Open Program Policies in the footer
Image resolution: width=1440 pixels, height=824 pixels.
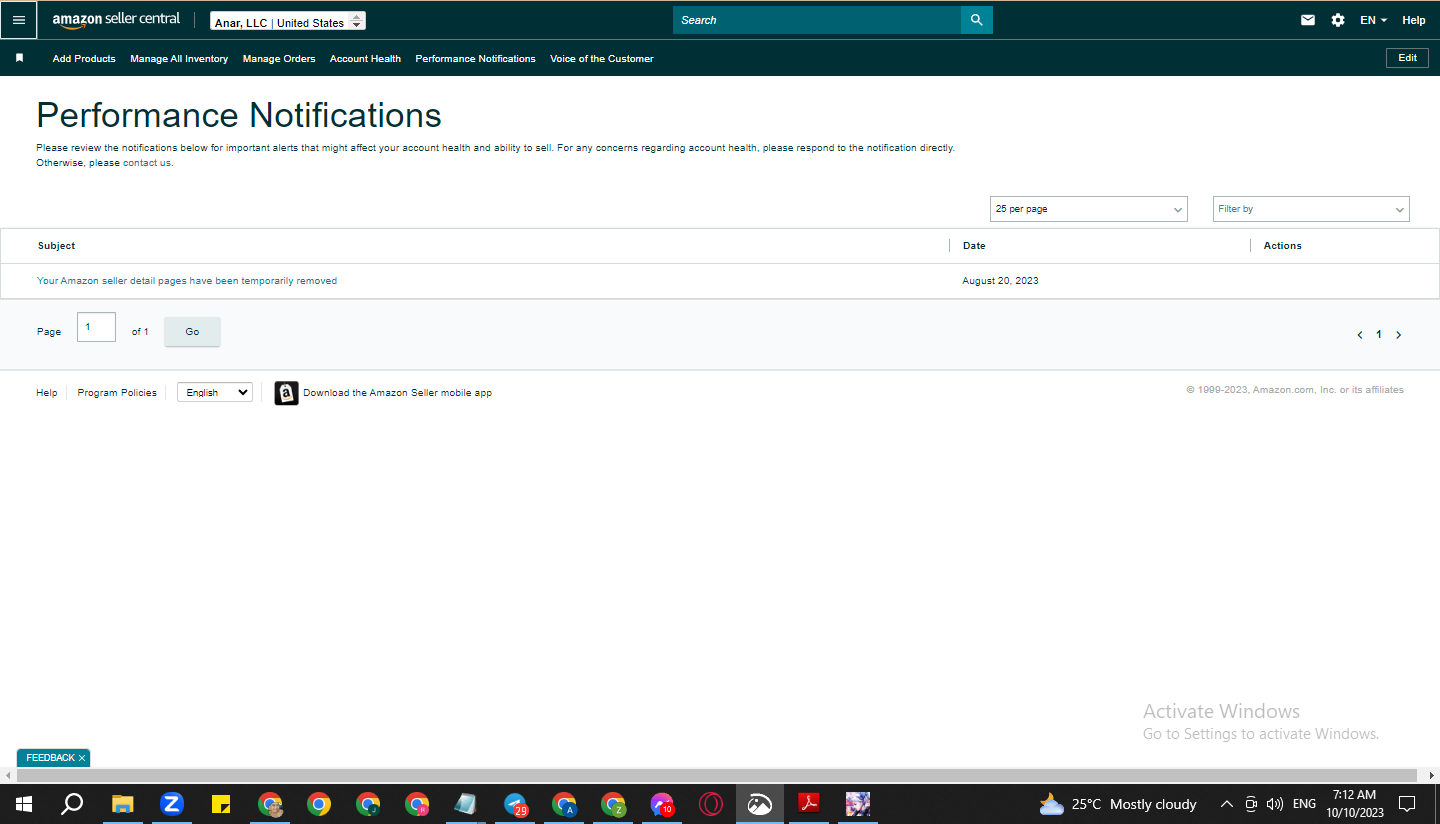tap(117, 393)
